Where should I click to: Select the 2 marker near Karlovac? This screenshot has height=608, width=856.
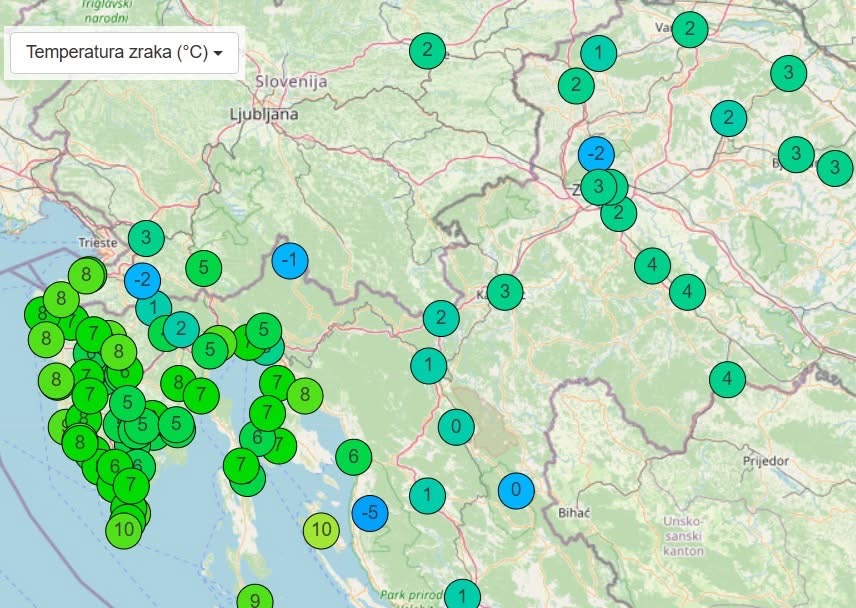[x=440, y=320]
